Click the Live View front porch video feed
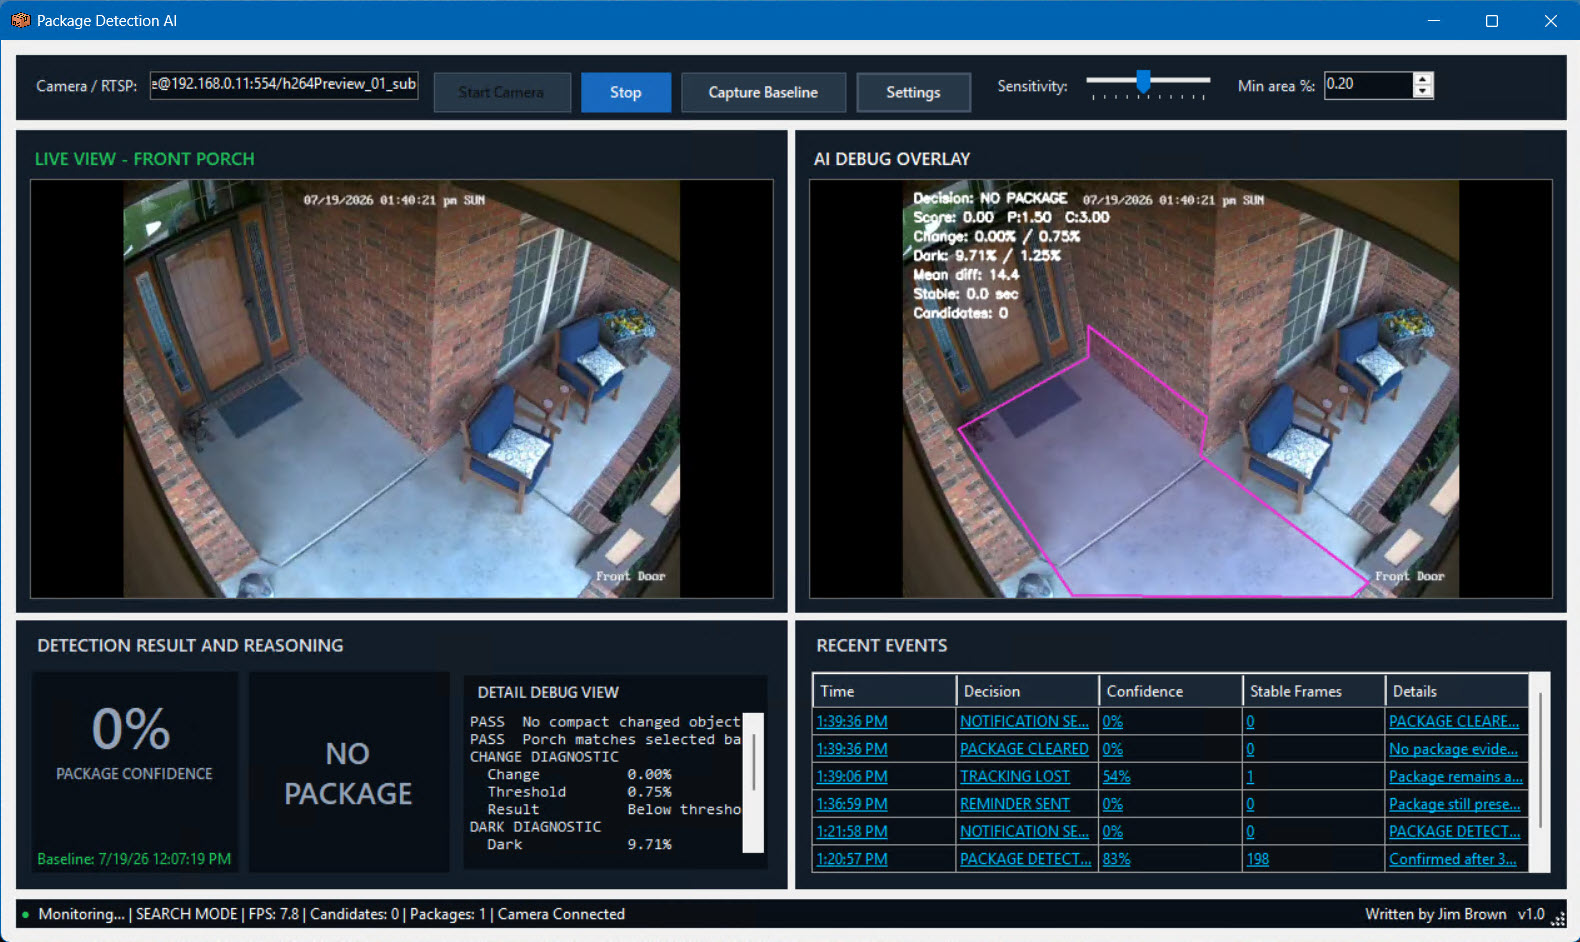The height and width of the screenshot is (942, 1580). pos(401,389)
